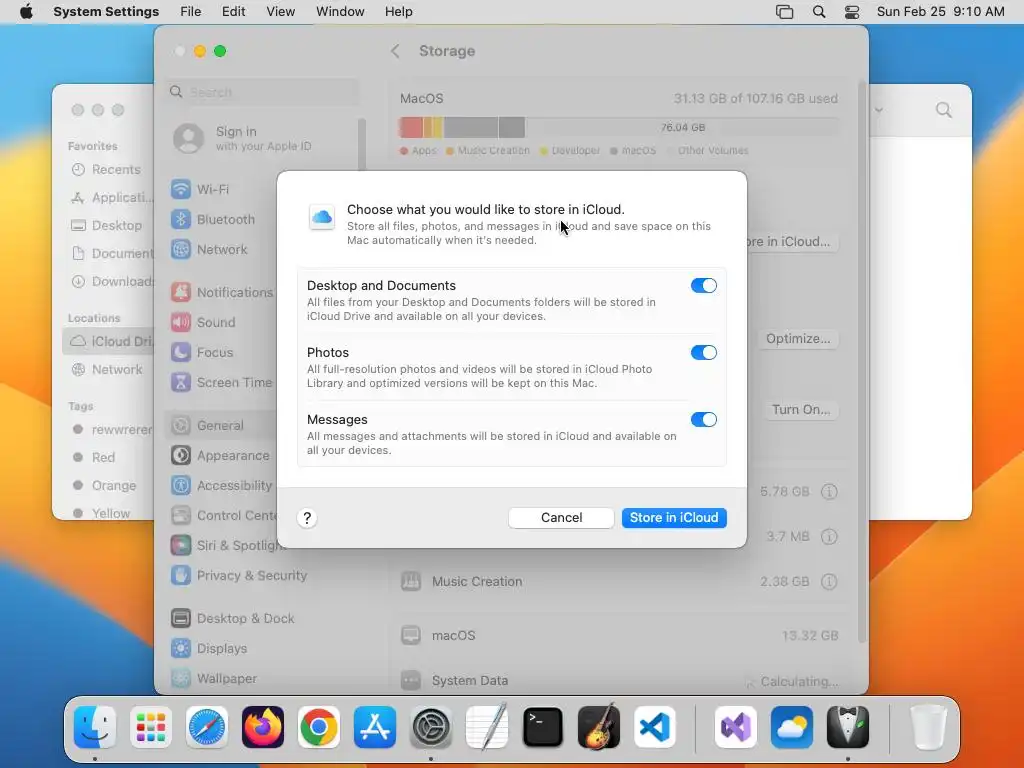Toggle Desktop and Documents iCloud switch
Screen dimensions: 1024x768
(703, 285)
